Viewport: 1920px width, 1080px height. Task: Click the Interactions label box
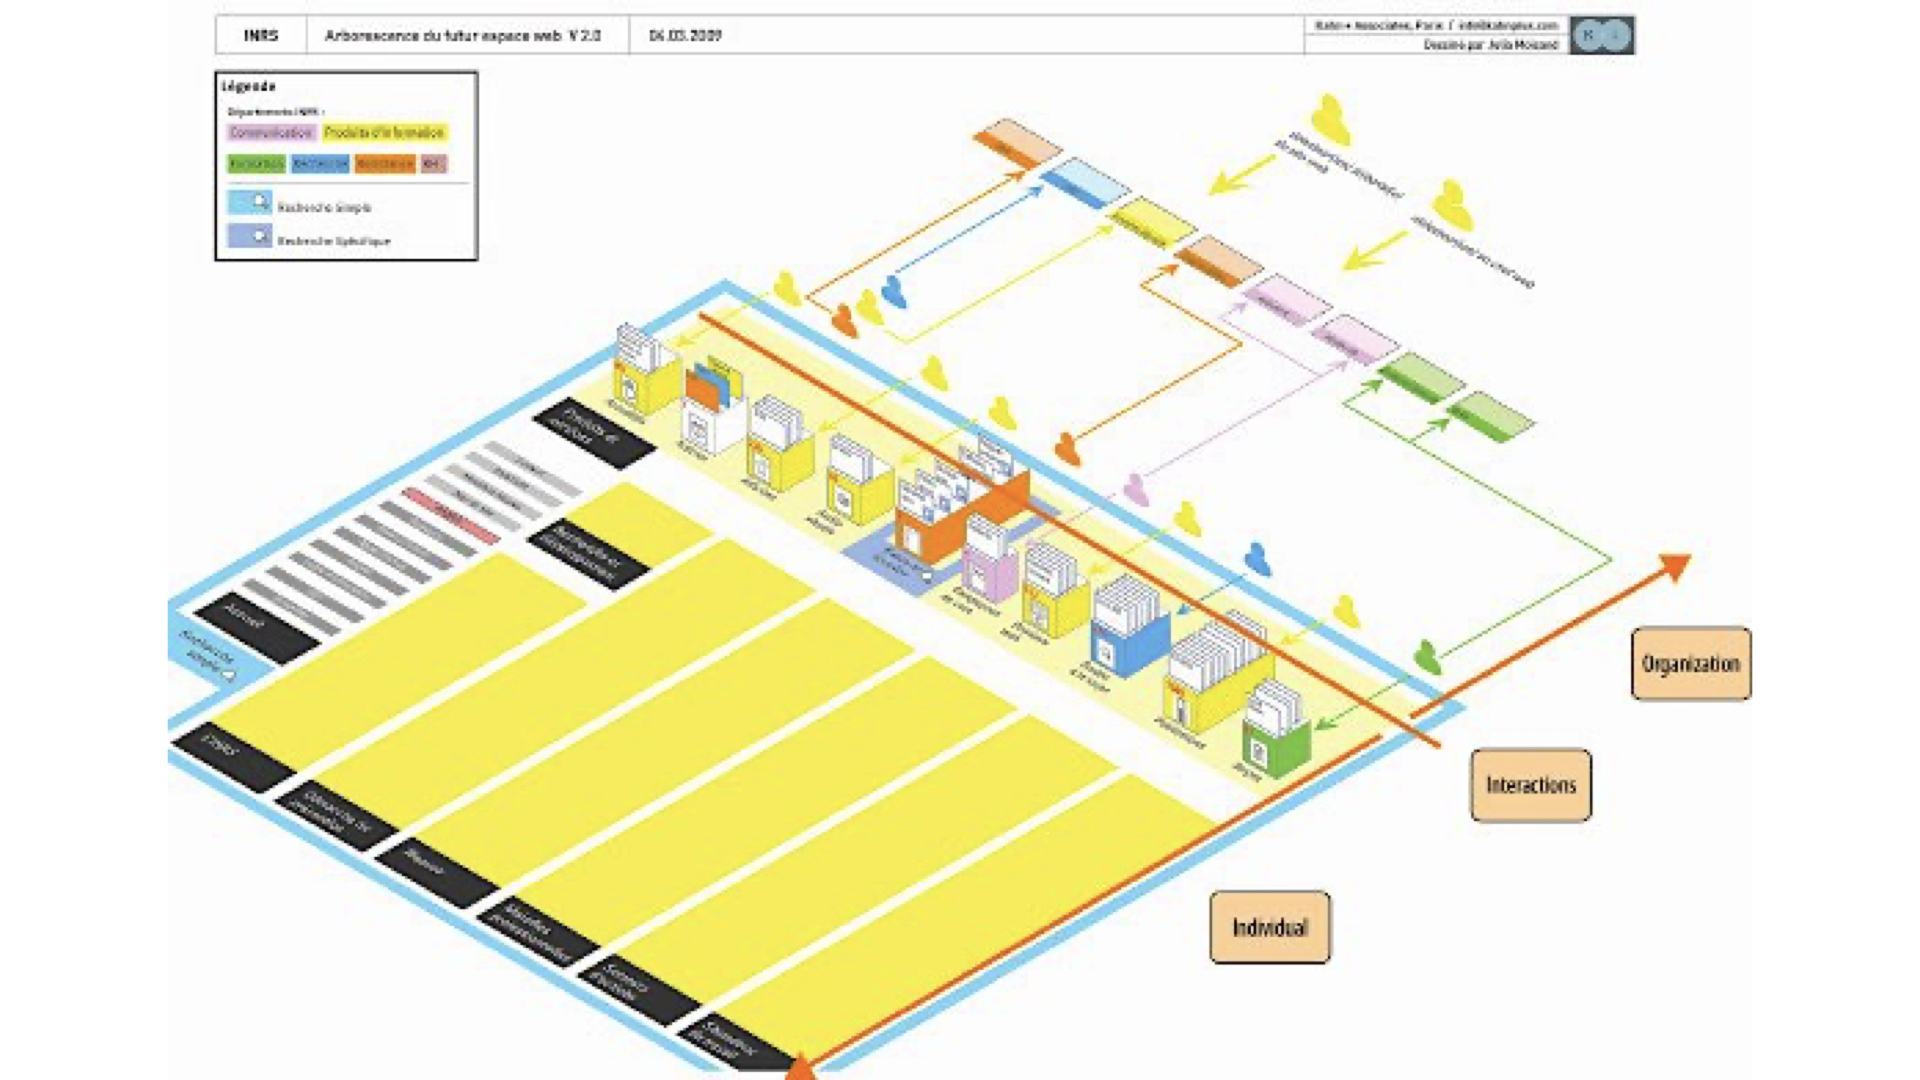tap(1530, 785)
